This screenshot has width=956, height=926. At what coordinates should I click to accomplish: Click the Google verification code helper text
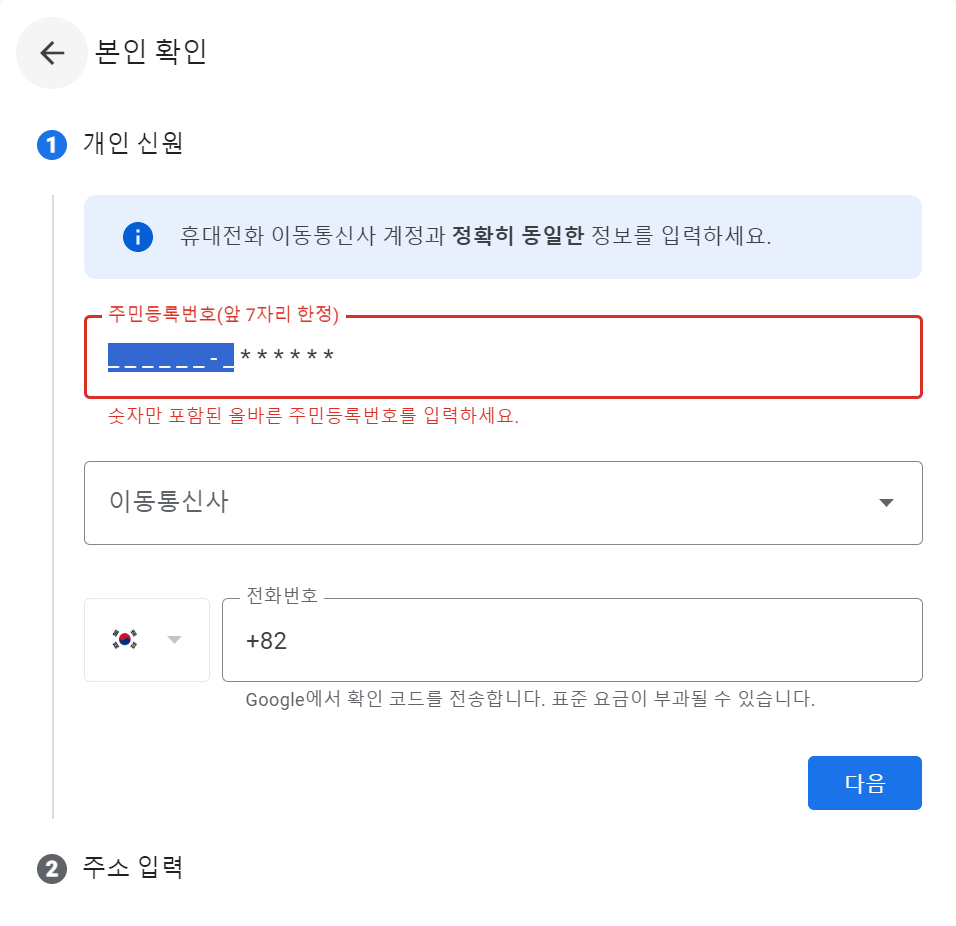click(x=530, y=699)
